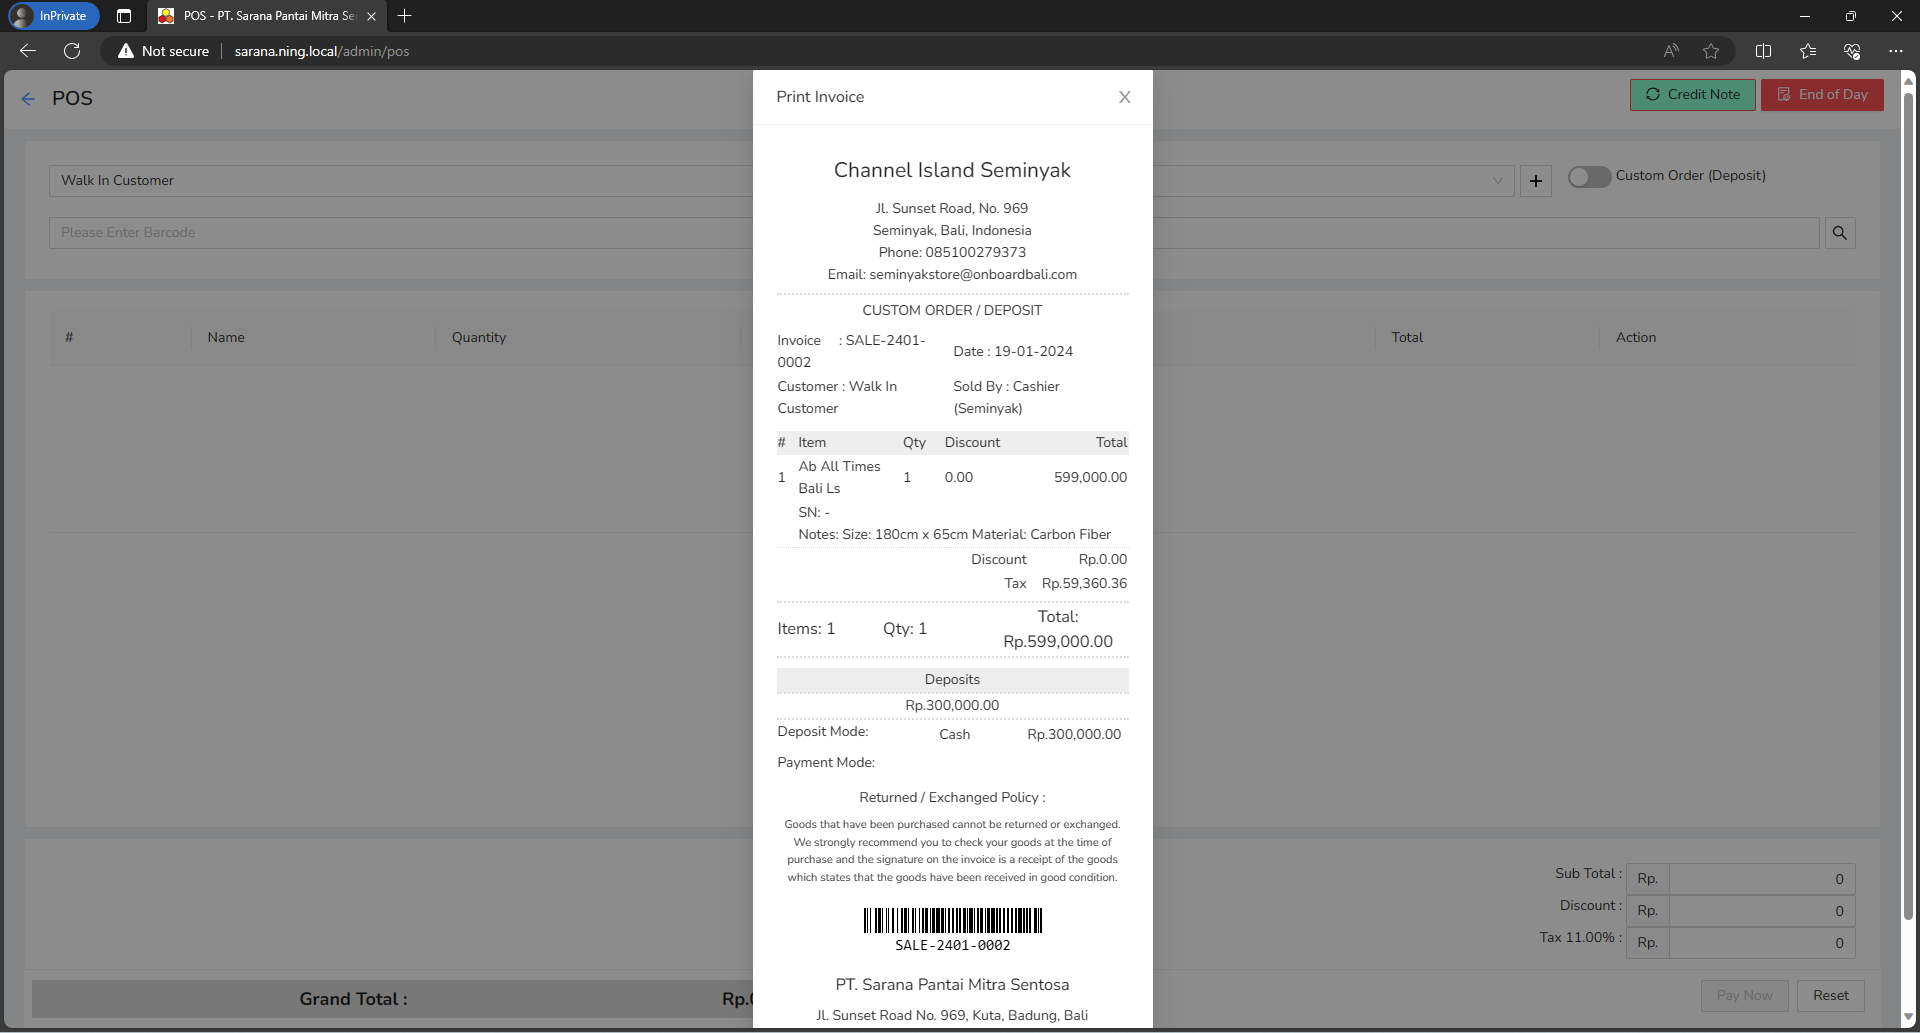Add this page to favorites star icon
Image resolution: width=1920 pixels, height=1033 pixels.
(1711, 51)
